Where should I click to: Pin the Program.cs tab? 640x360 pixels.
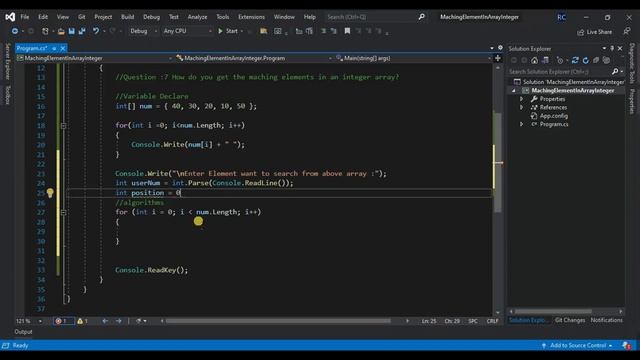coord(54,48)
